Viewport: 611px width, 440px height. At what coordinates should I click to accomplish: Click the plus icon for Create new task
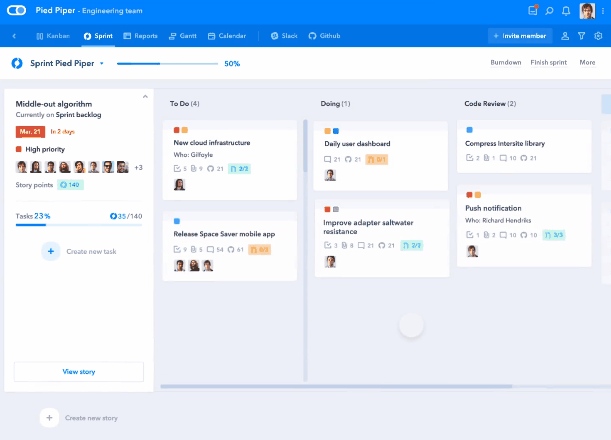click(50, 251)
